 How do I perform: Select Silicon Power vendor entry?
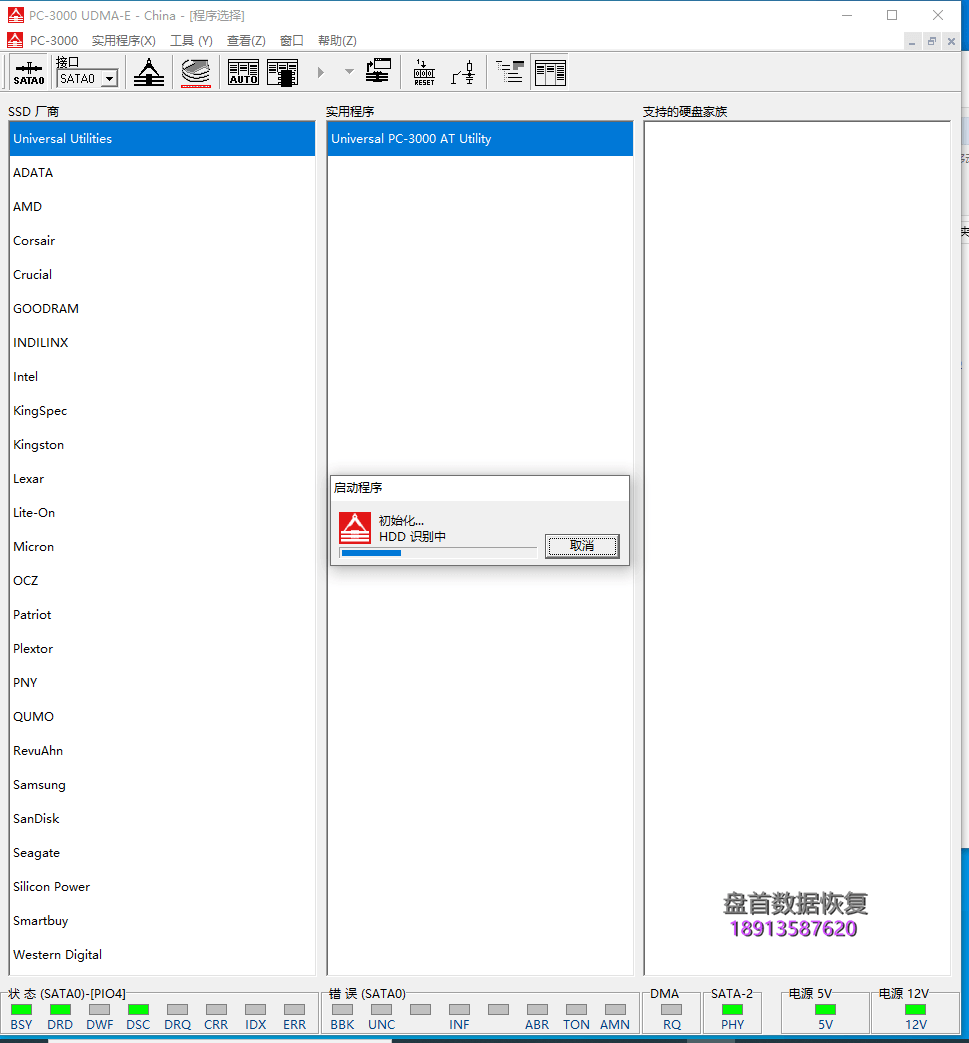click(162, 886)
